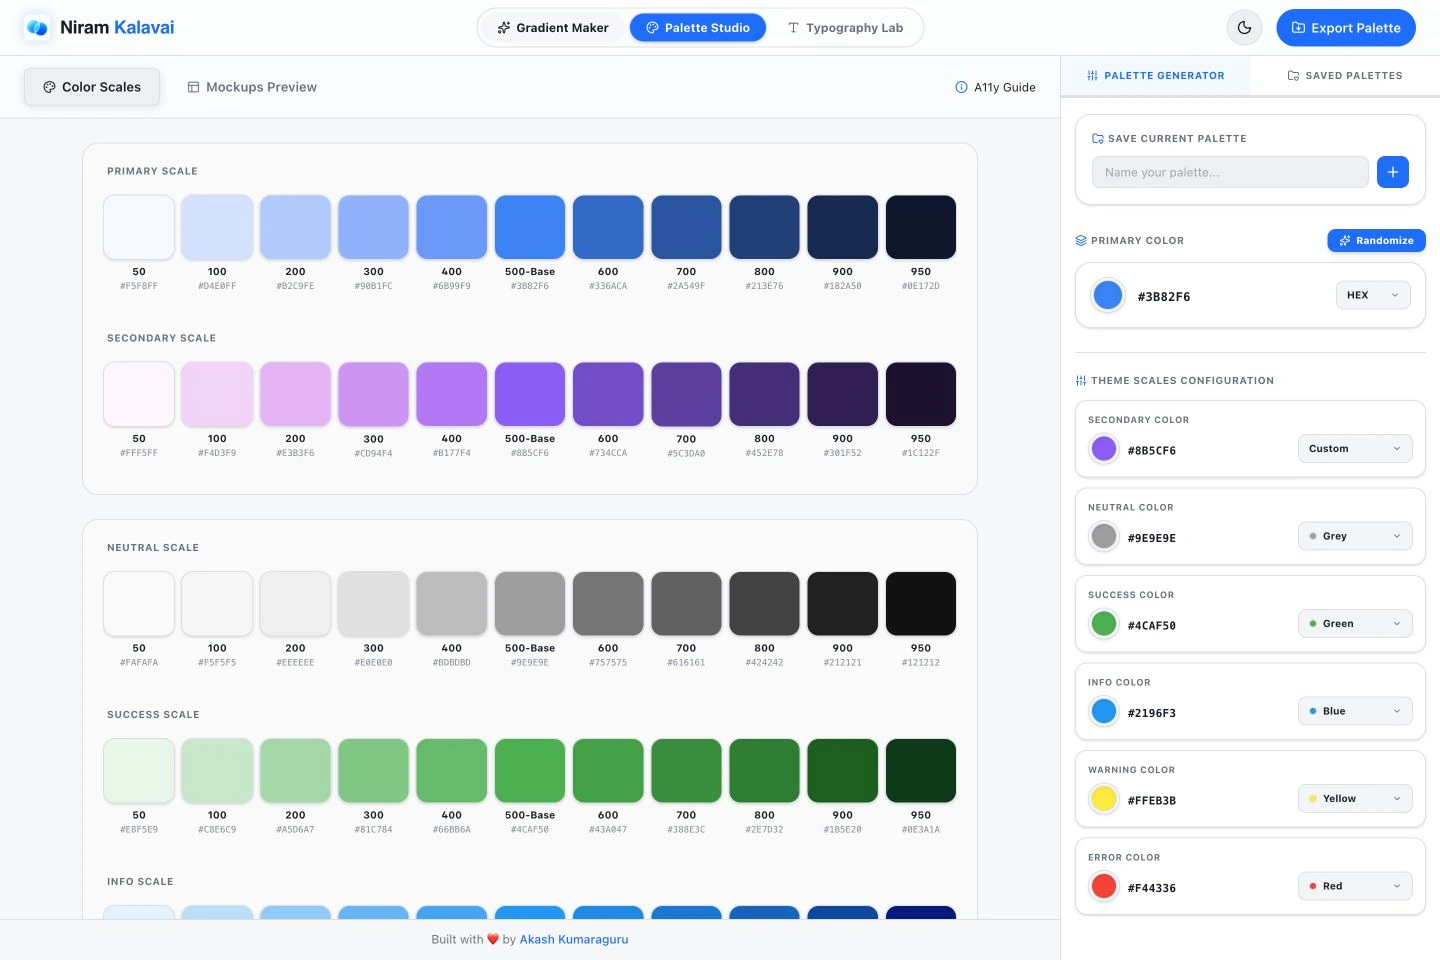Image resolution: width=1440 pixels, height=960 pixels.
Task: Click secondary scale 100 swatch #F4D3F9
Action: [x=217, y=394]
